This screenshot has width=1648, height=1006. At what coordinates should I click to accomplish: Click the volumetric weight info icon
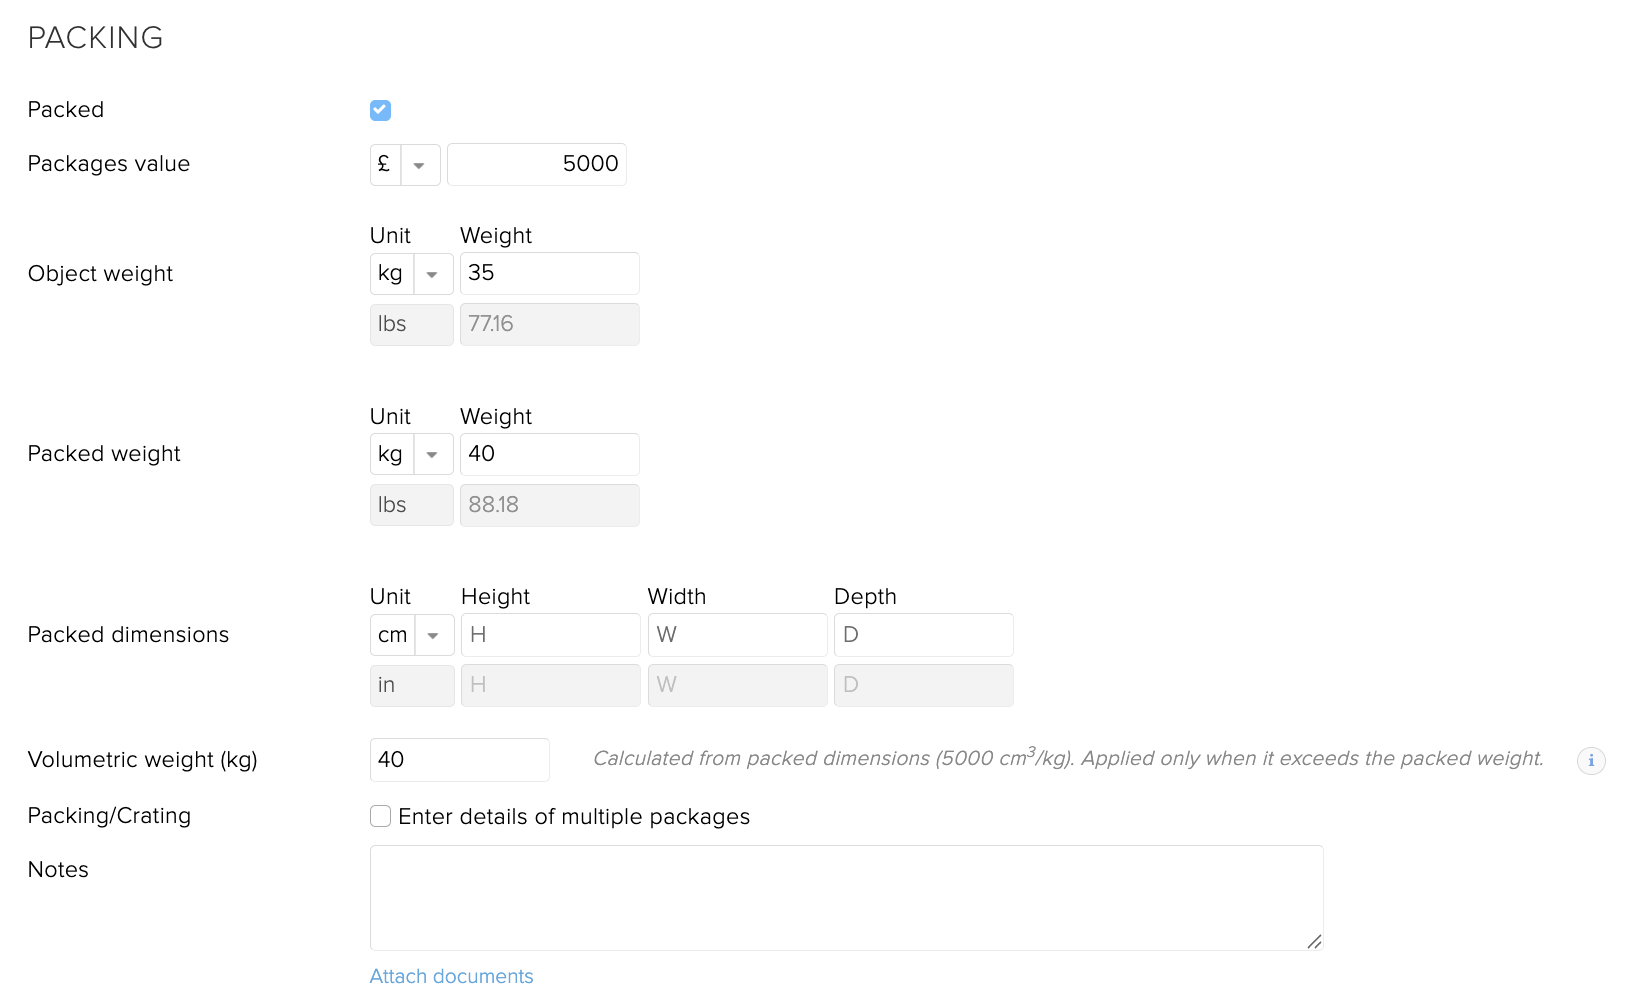[x=1590, y=761]
